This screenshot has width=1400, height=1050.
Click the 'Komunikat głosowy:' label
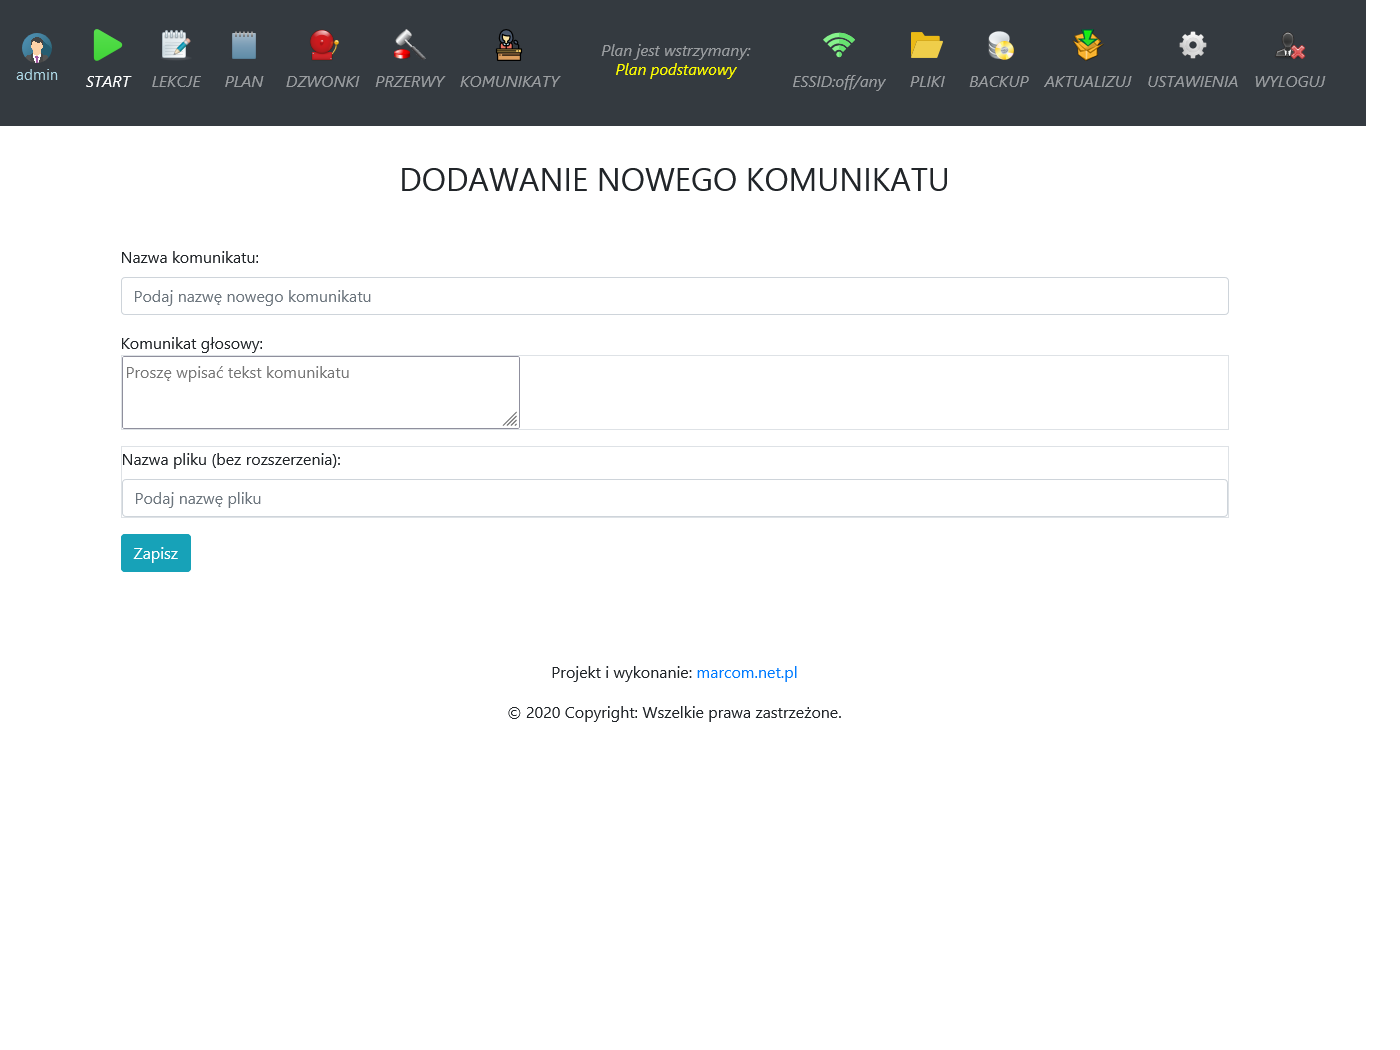(192, 344)
